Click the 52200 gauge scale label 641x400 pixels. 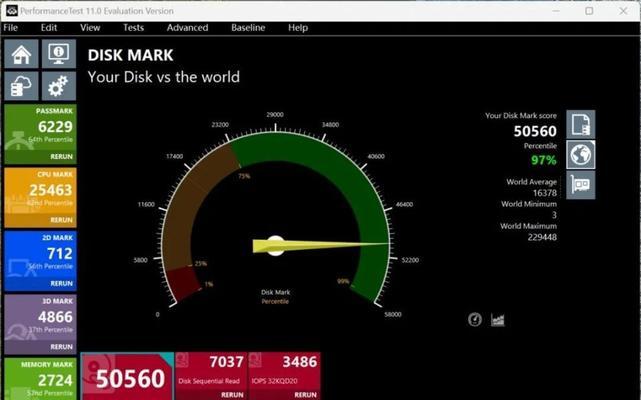point(410,260)
